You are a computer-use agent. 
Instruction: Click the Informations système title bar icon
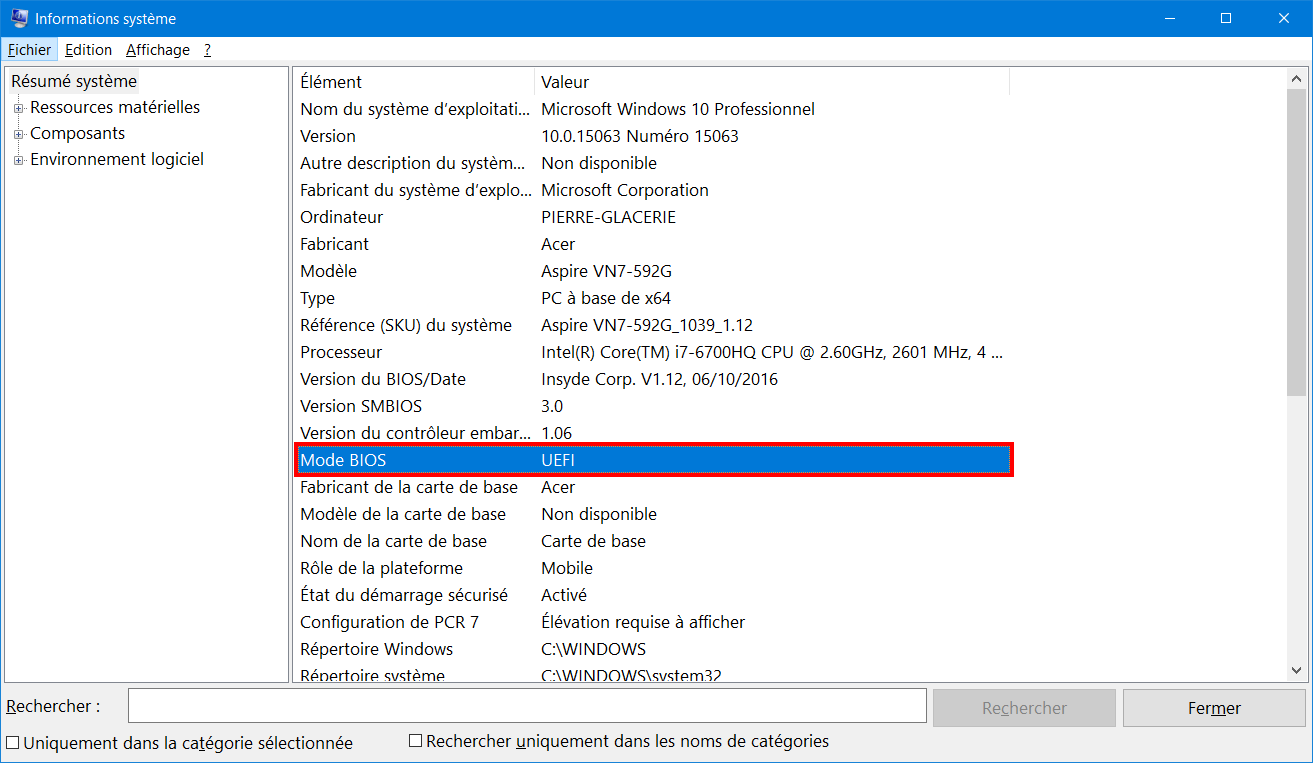click(19, 18)
